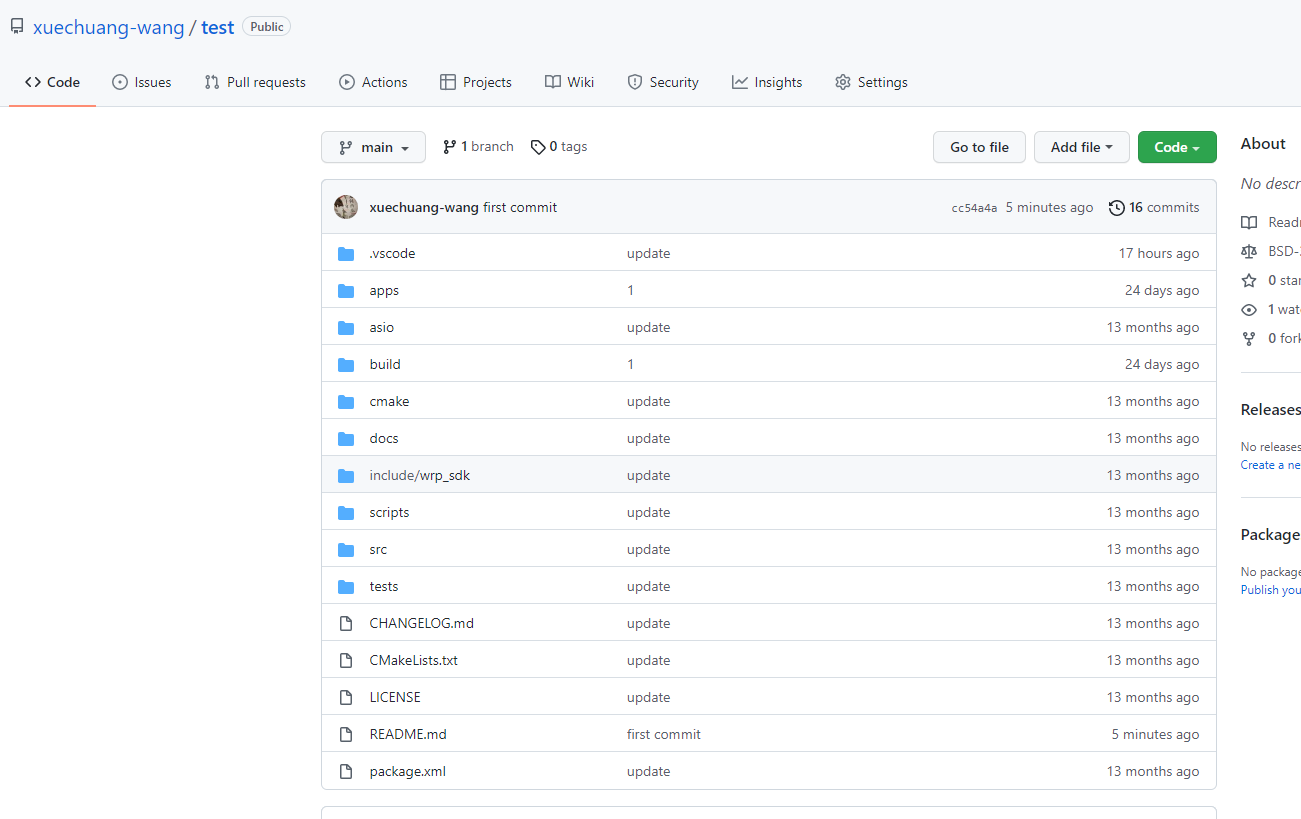Open repository Settings tab

point(871,83)
